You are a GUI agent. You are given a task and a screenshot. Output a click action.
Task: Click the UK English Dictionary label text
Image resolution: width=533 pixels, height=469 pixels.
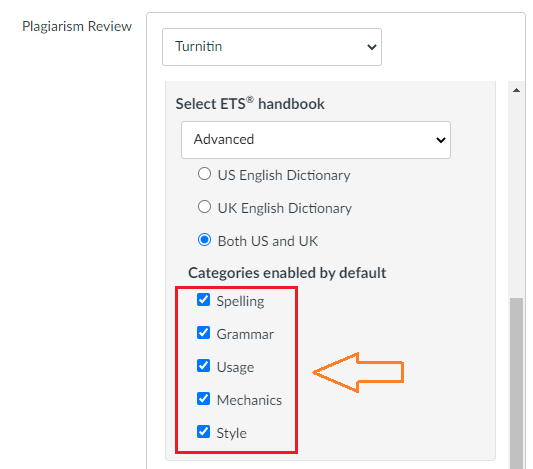coord(285,208)
